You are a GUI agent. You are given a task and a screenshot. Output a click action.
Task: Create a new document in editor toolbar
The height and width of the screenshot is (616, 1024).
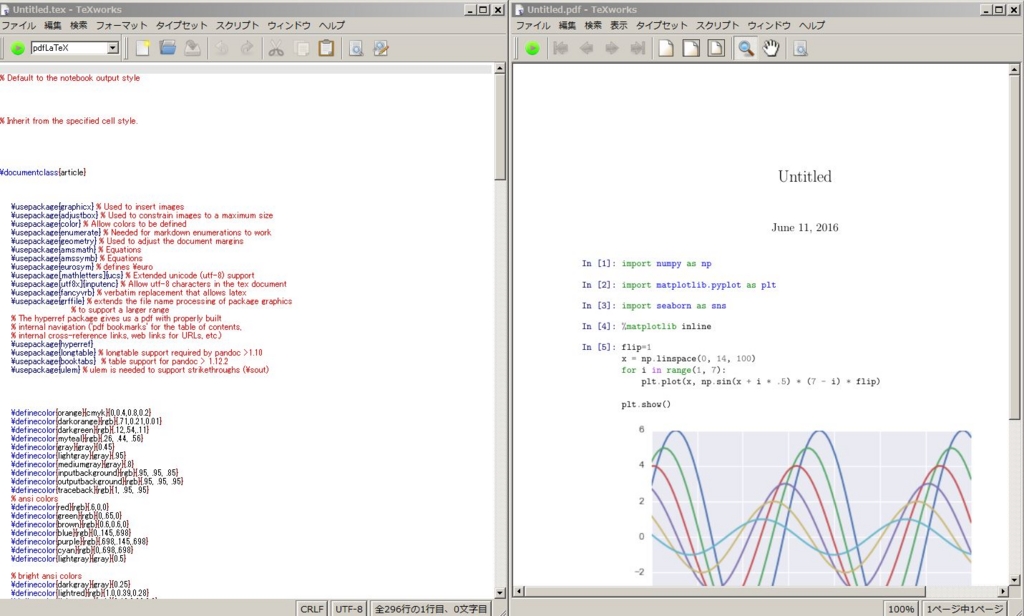(x=142, y=48)
